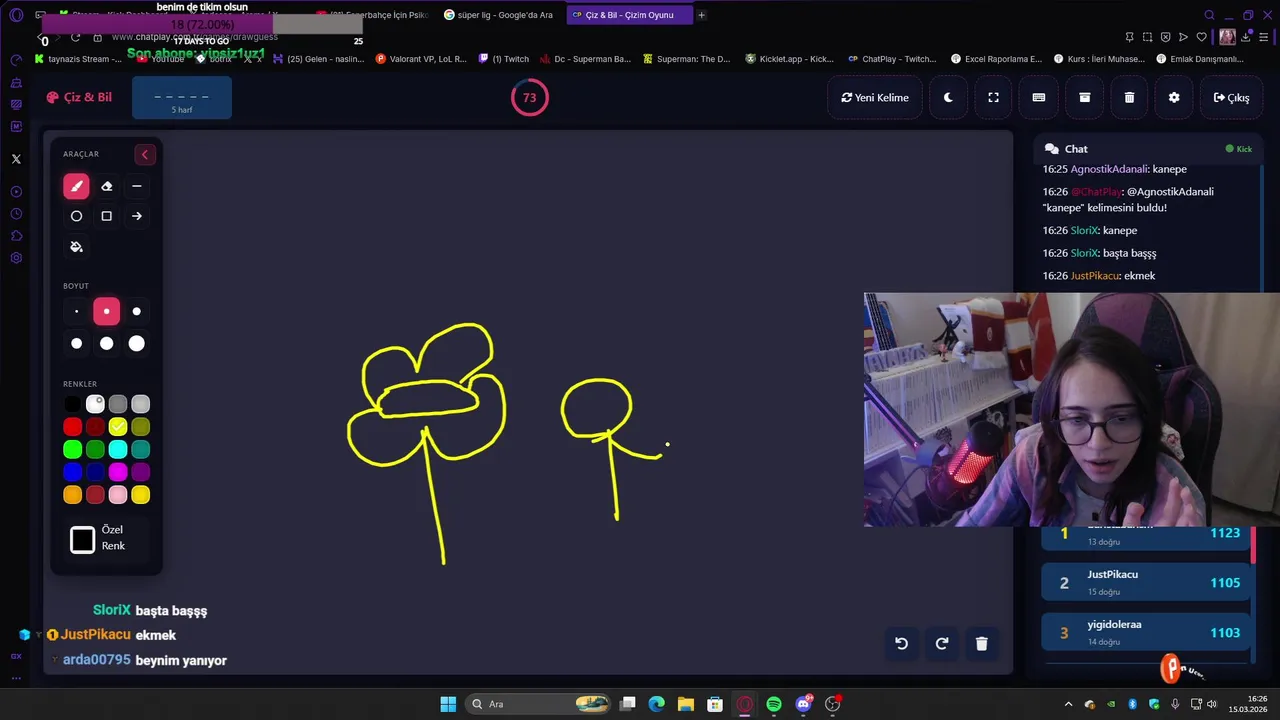Select yigidoleraa leaderboard row
Viewport: 1280px width, 720px height.
coord(1146,632)
